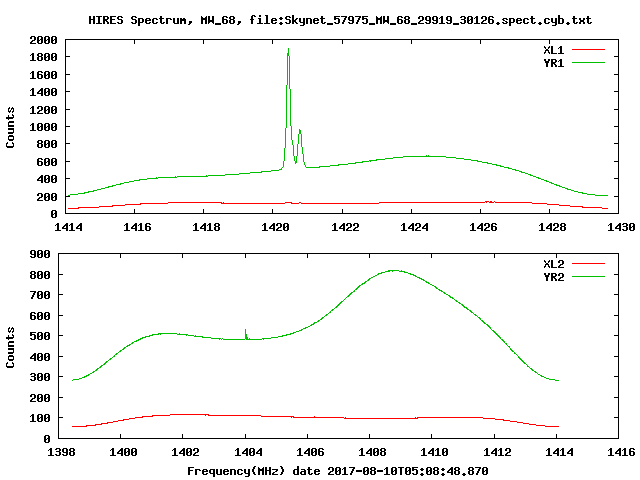Click the red XL2 legend line sample

pos(588,264)
